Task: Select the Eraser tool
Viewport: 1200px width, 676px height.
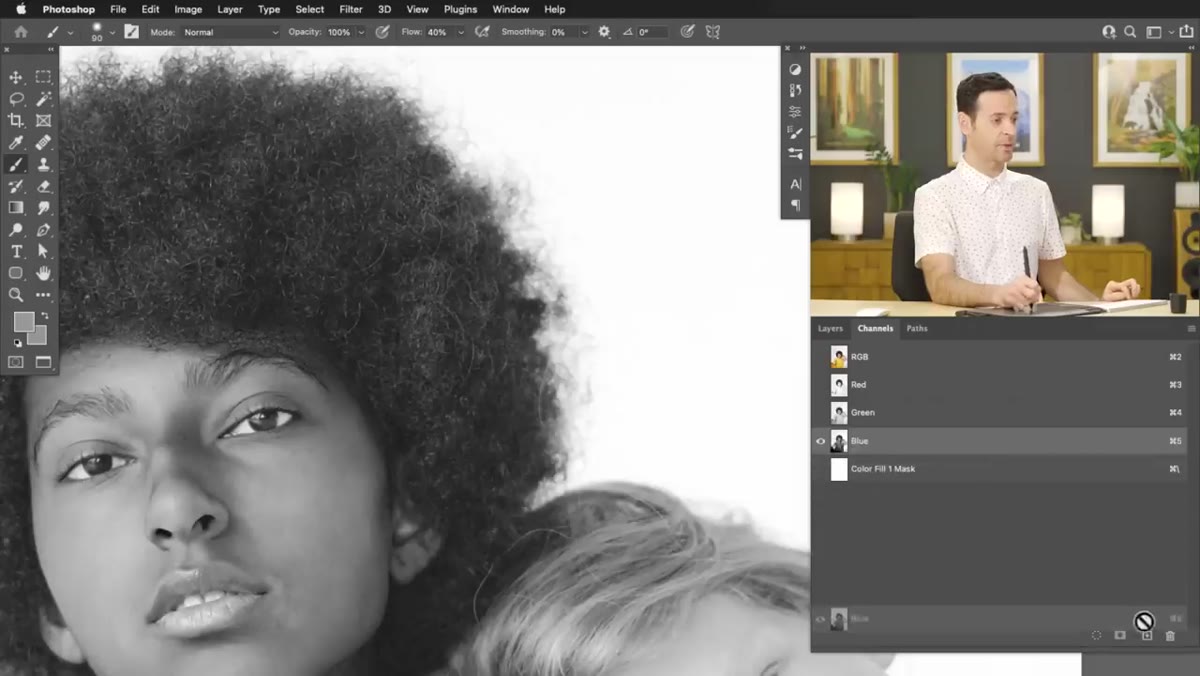Action: point(43,187)
